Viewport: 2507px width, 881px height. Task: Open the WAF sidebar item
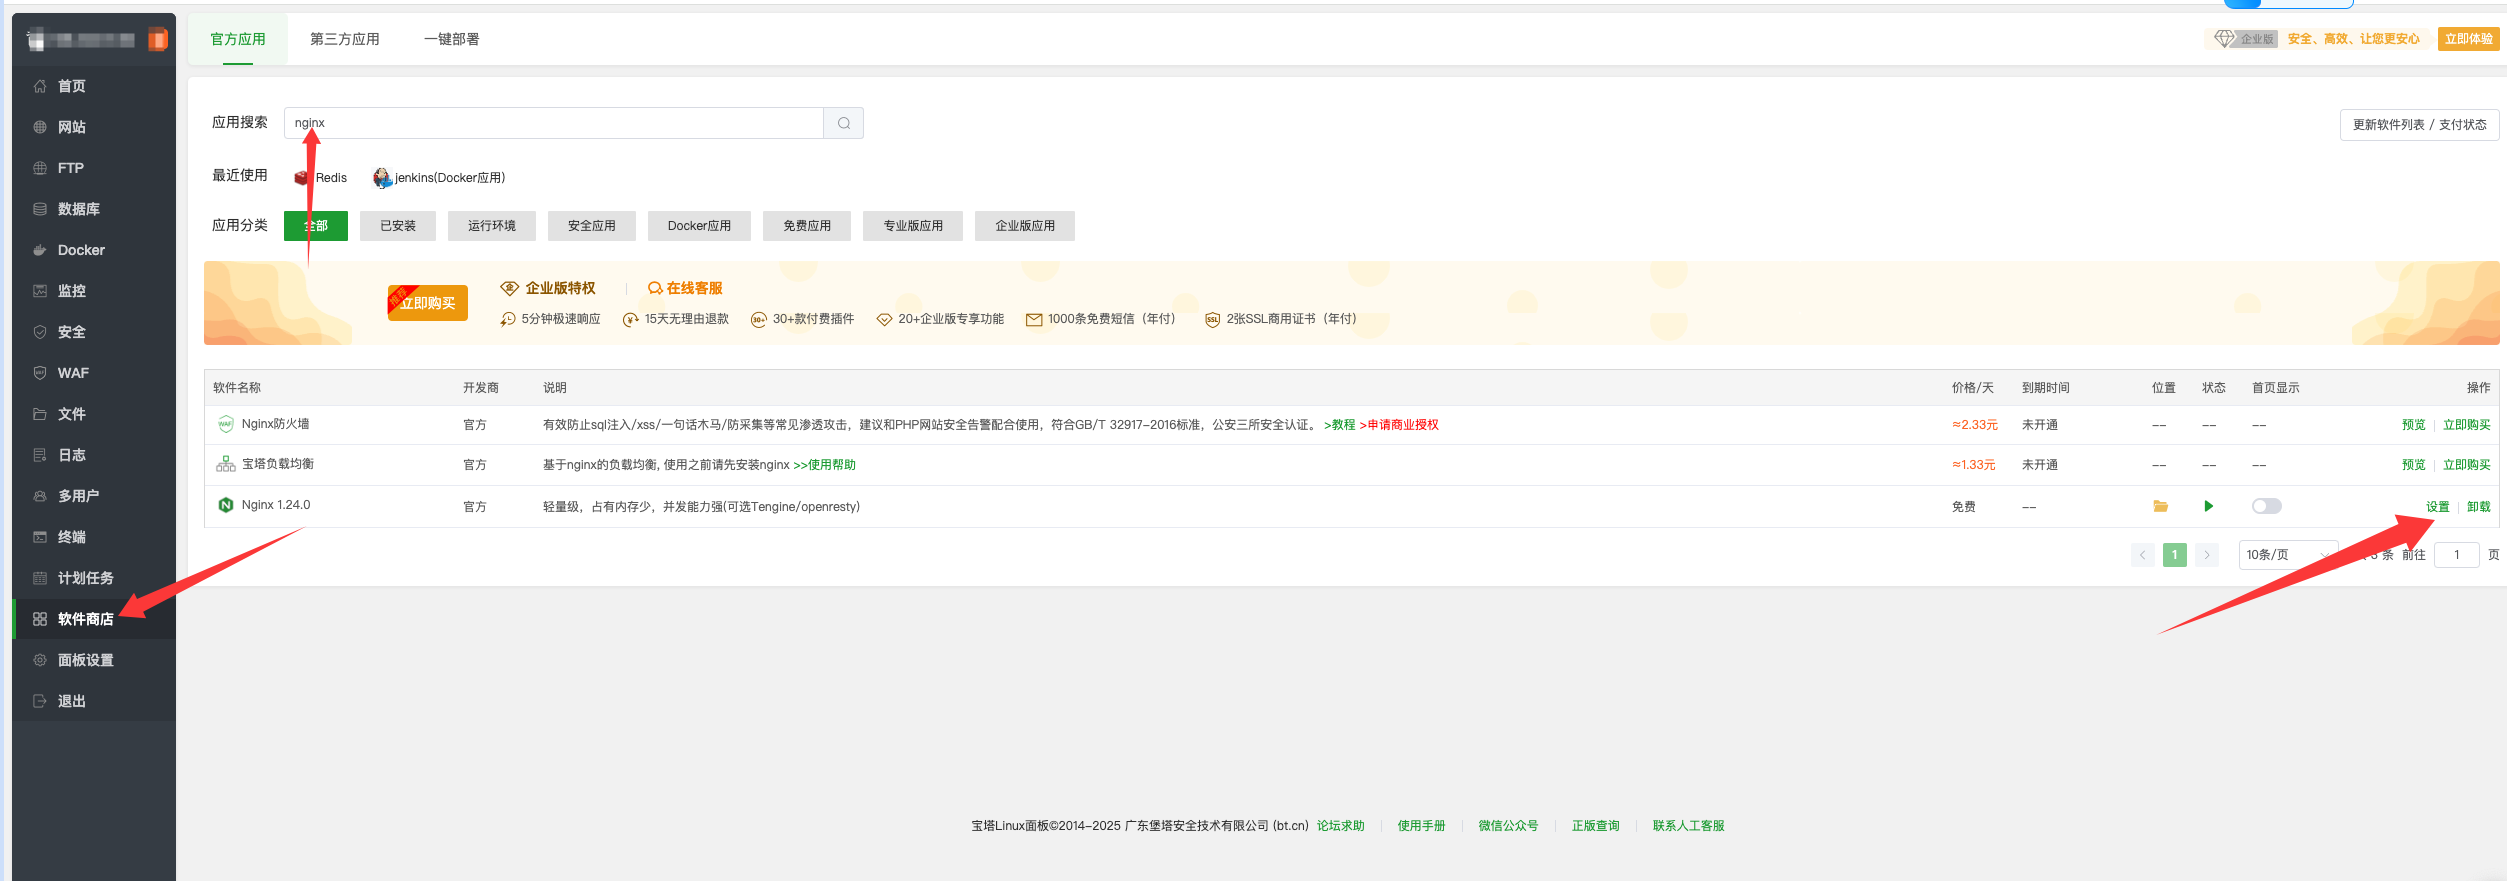[x=73, y=373]
